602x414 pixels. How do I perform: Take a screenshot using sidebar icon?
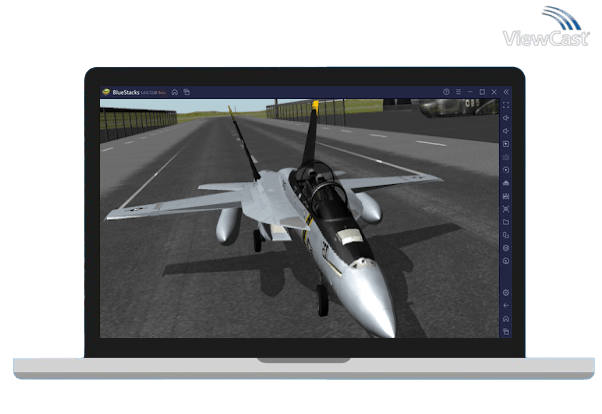point(506,209)
